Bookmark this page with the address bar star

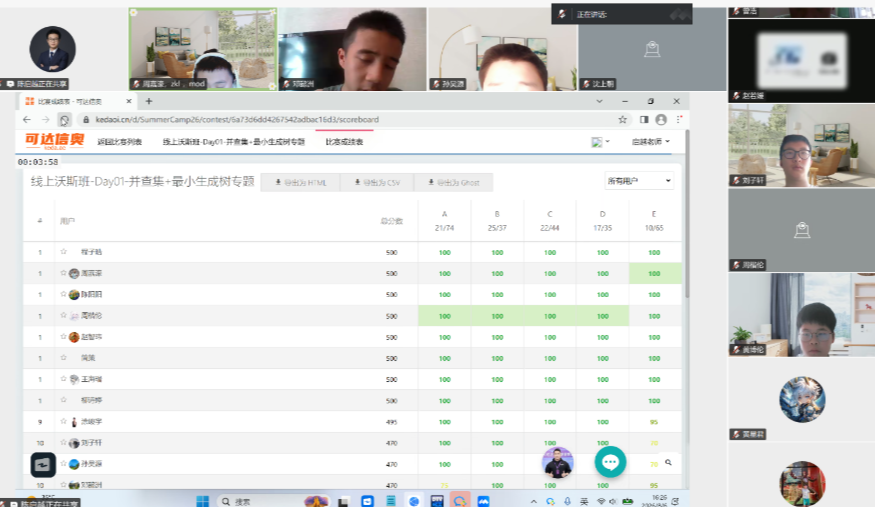pos(622,119)
